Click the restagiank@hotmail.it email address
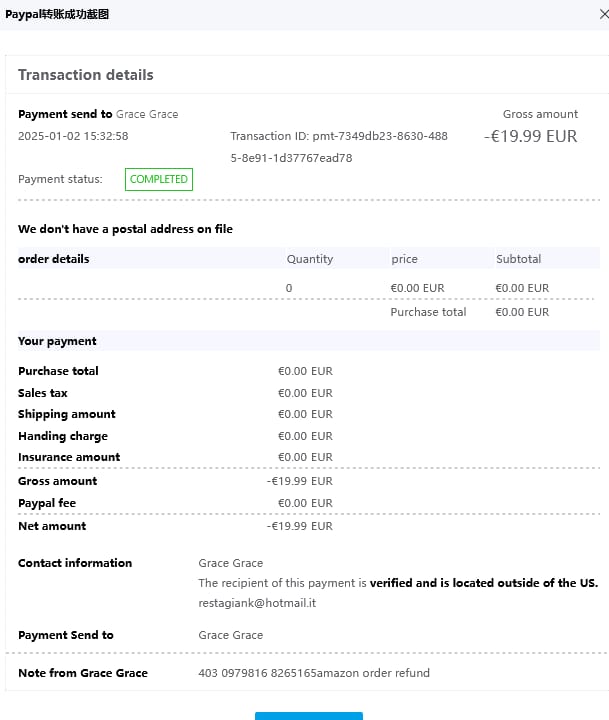Image resolution: width=609 pixels, height=720 pixels. pyautogui.click(x=257, y=603)
